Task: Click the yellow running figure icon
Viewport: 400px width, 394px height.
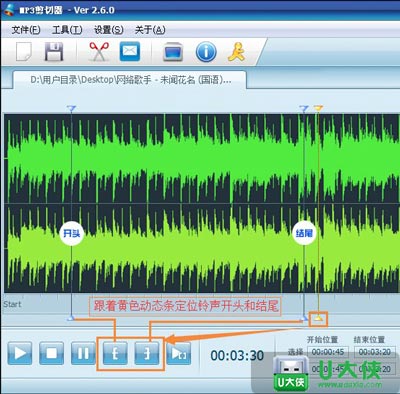Action: pos(236,52)
